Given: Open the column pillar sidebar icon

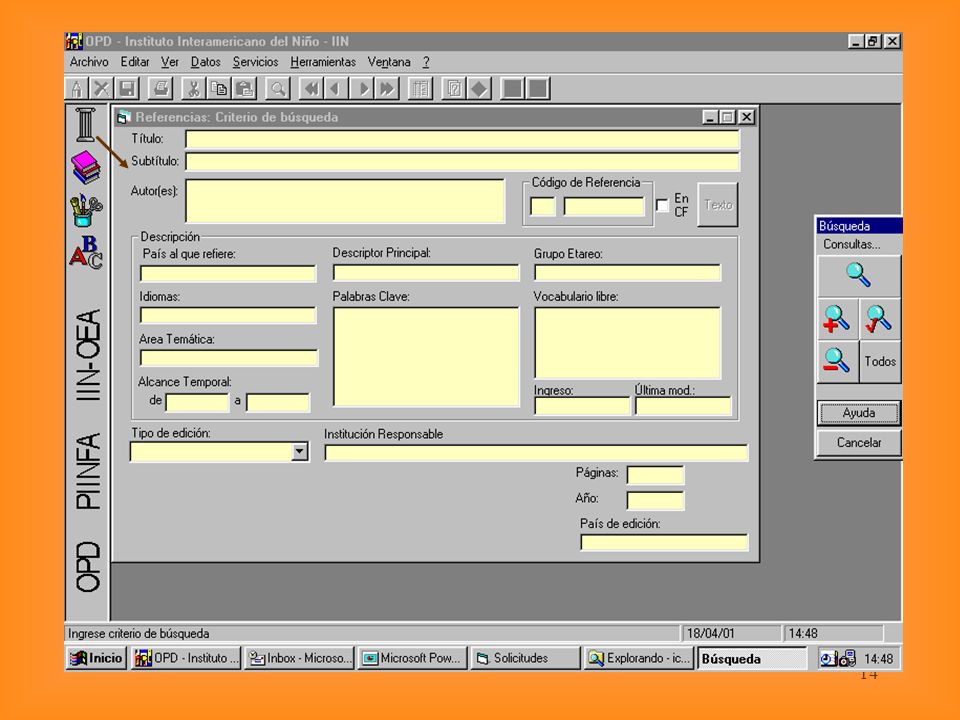Looking at the screenshot, I should (85, 124).
